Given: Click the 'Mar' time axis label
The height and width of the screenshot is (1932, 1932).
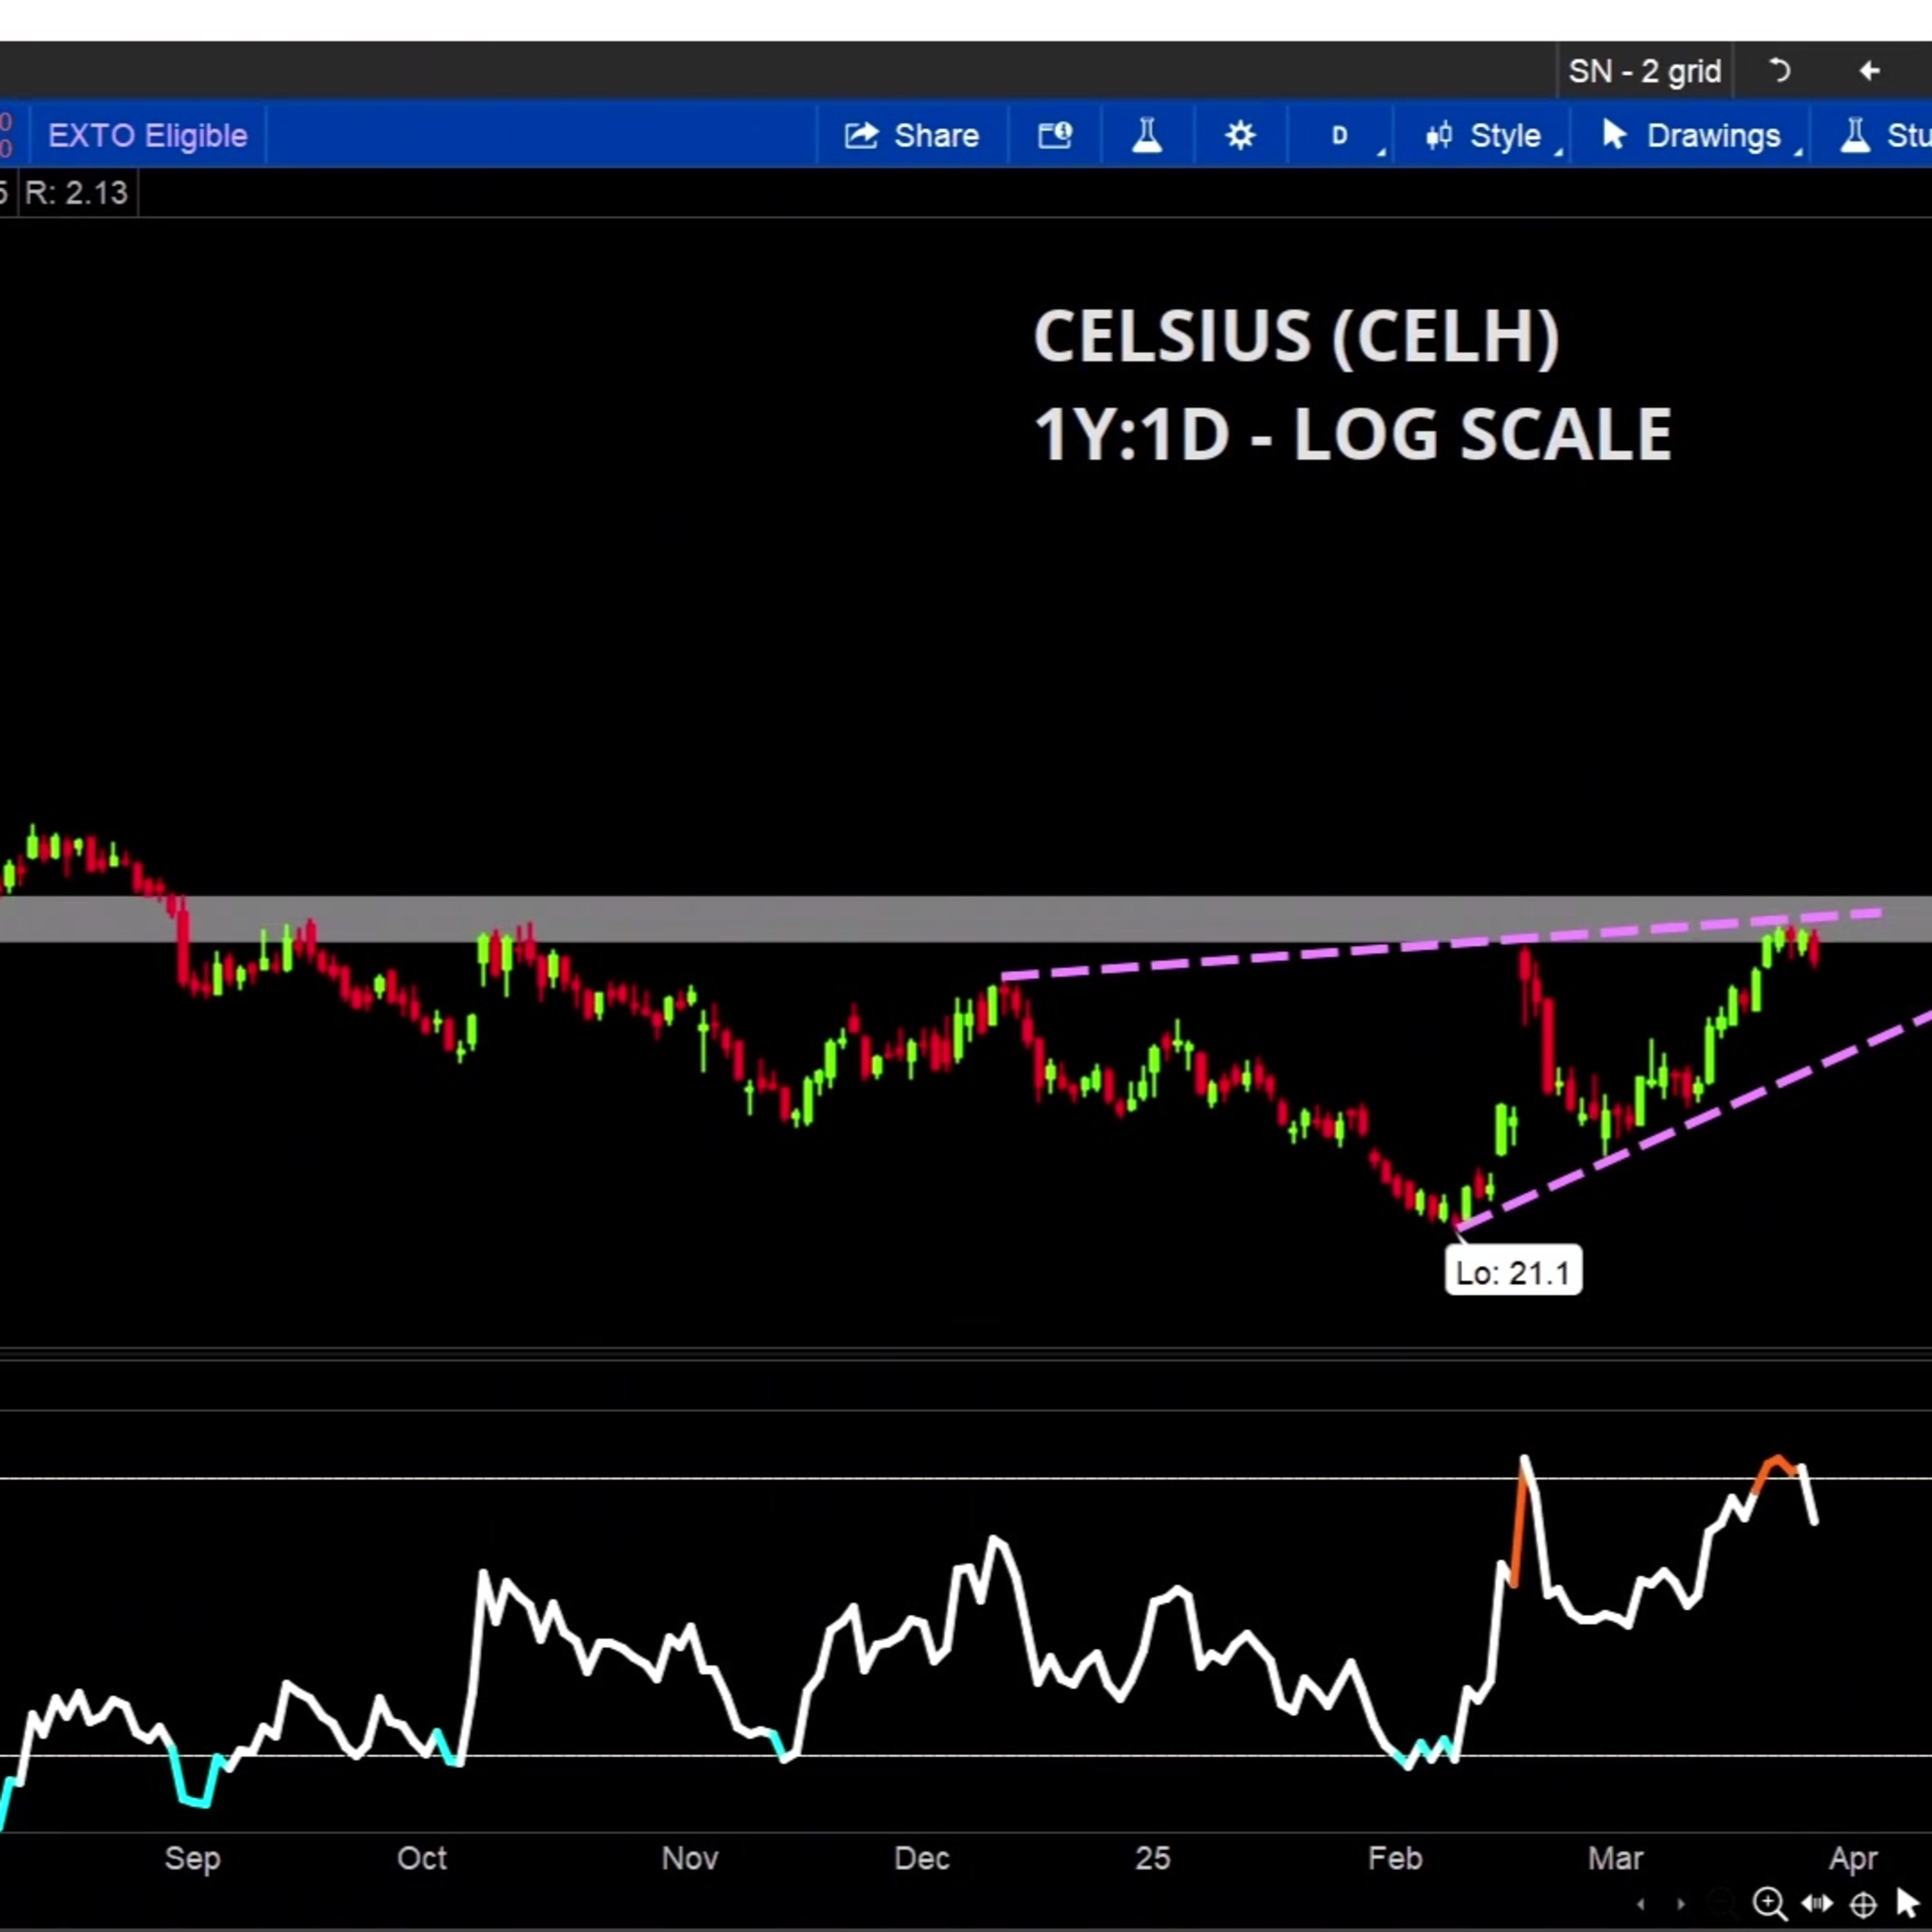Looking at the screenshot, I should click(x=1615, y=1857).
